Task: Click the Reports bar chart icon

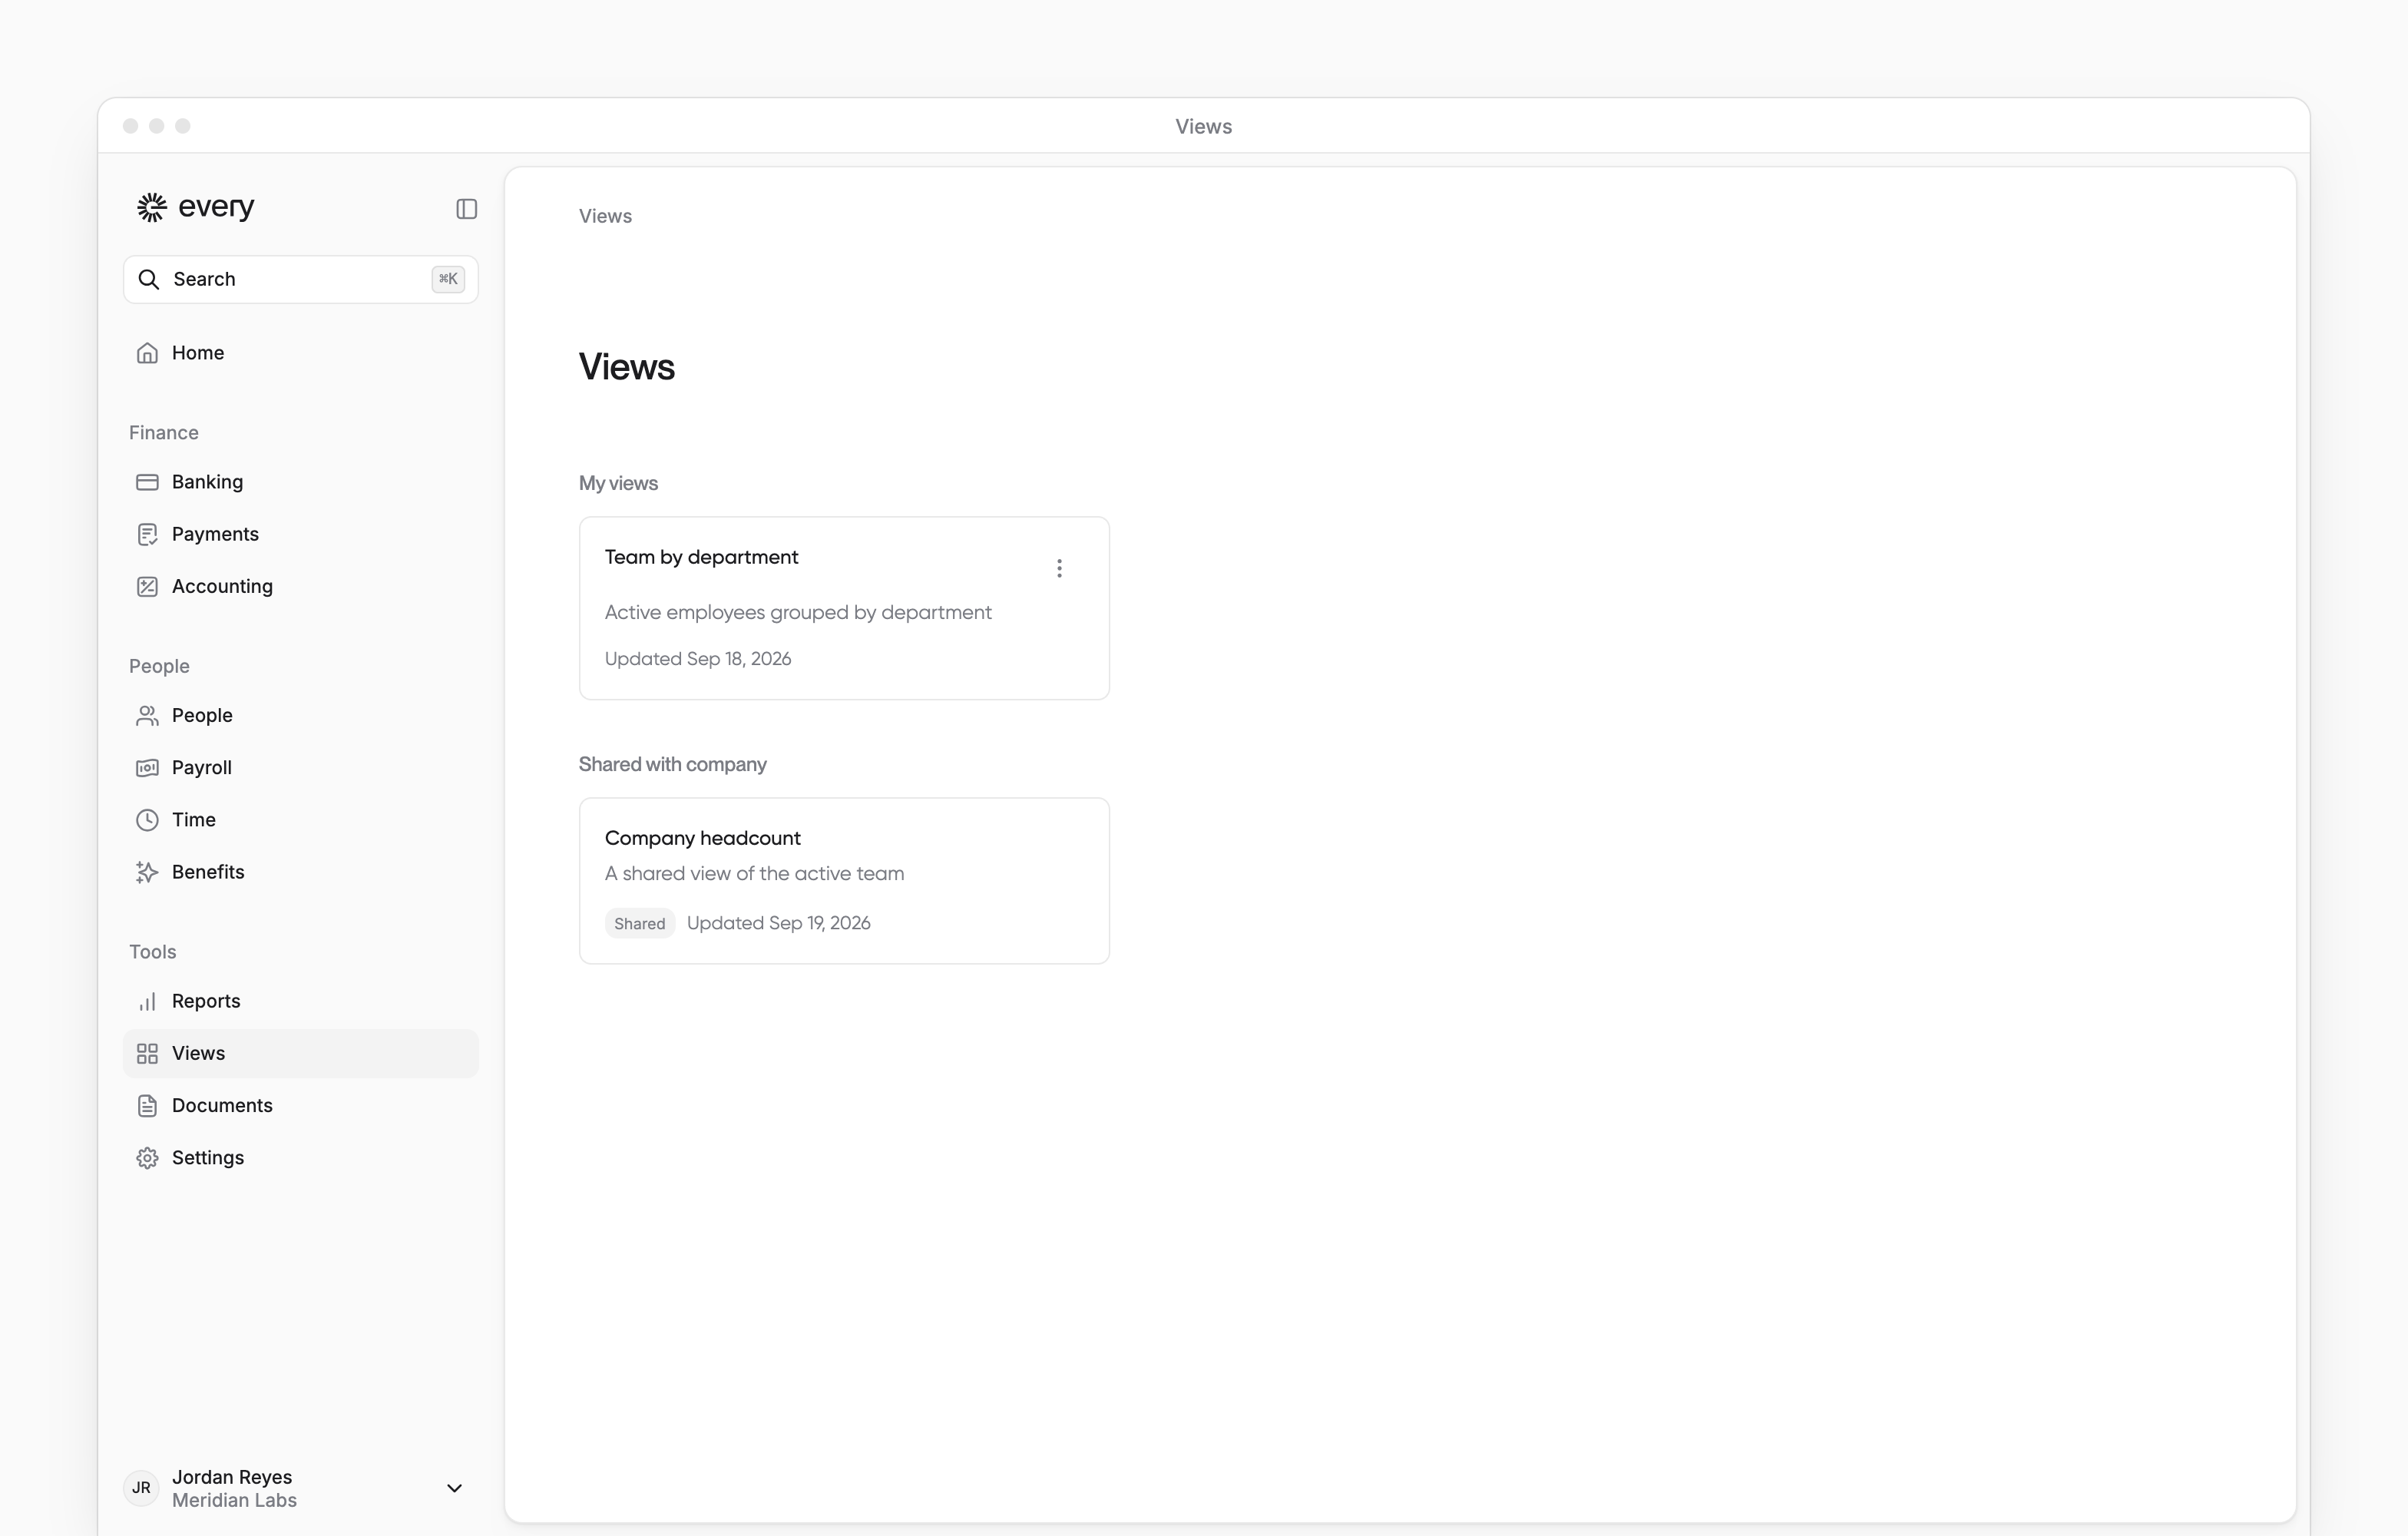Action: [x=147, y=1001]
